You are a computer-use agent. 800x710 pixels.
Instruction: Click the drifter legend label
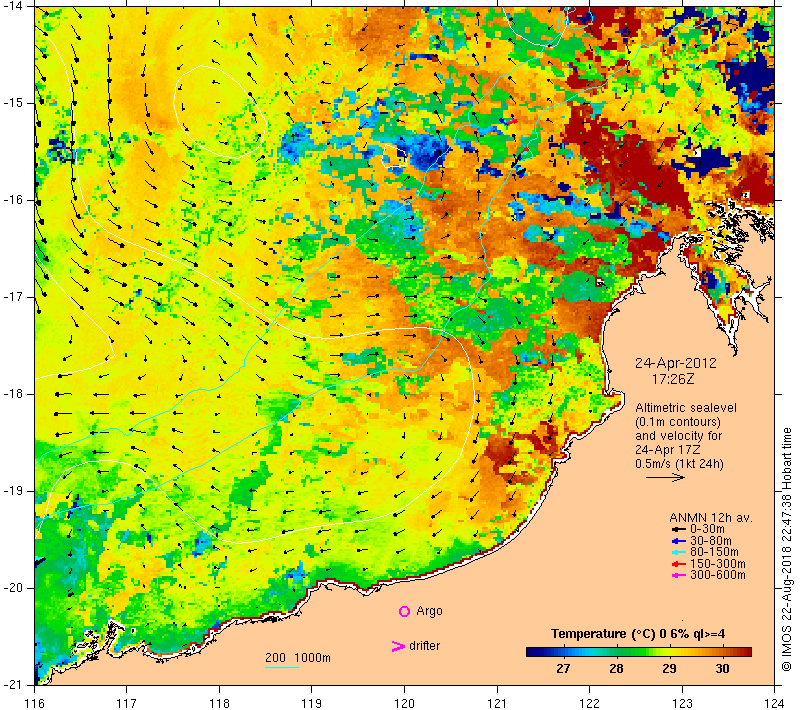(x=424, y=646)
